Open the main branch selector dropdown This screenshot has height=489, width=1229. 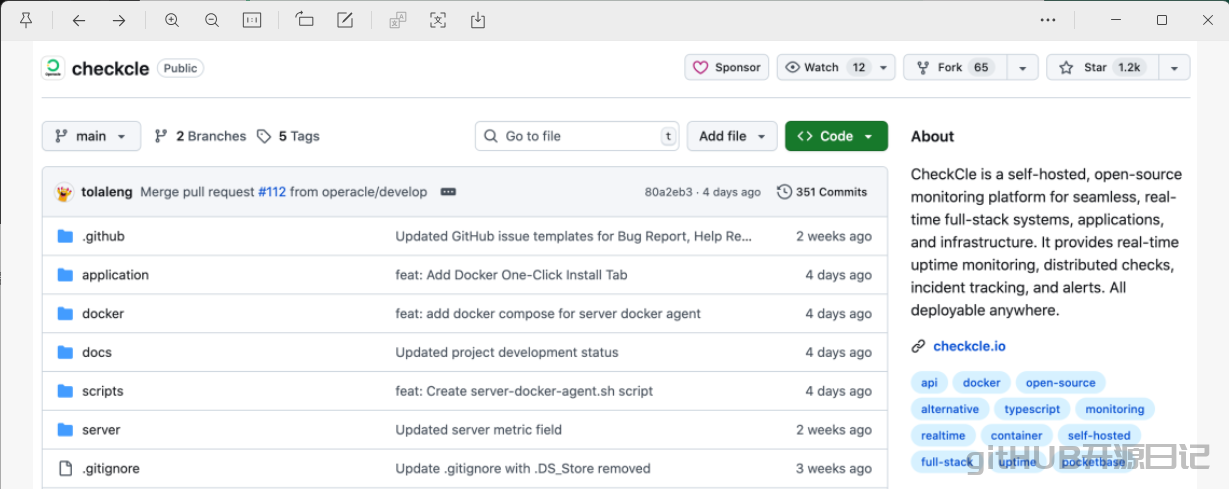coord(91,136)
